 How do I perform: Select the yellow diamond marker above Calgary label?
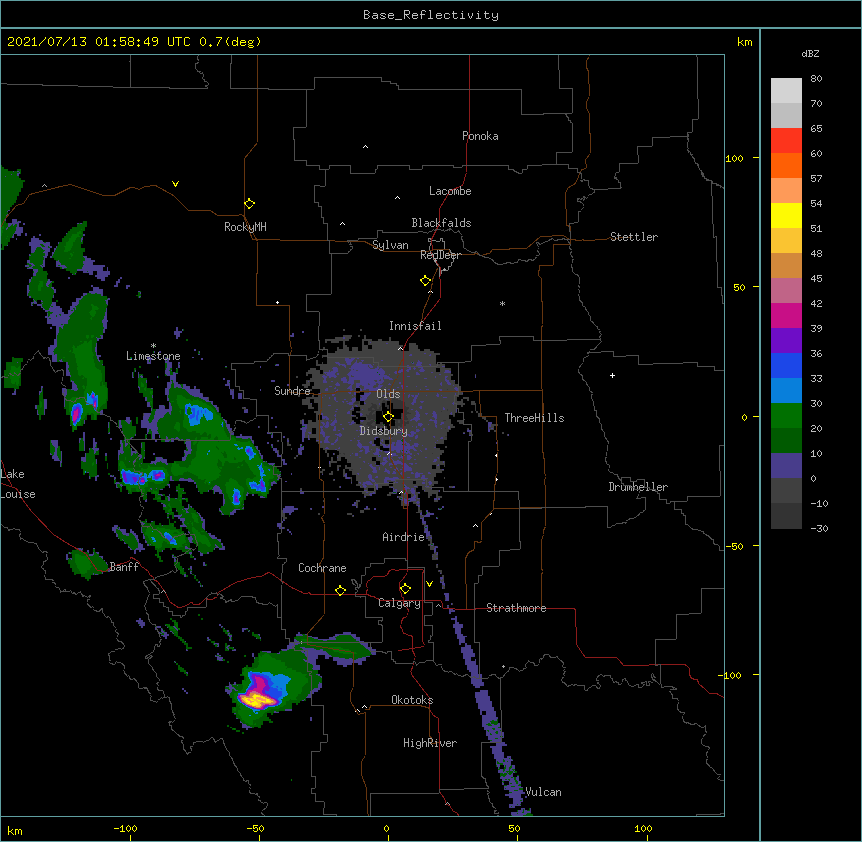(405, 589)
